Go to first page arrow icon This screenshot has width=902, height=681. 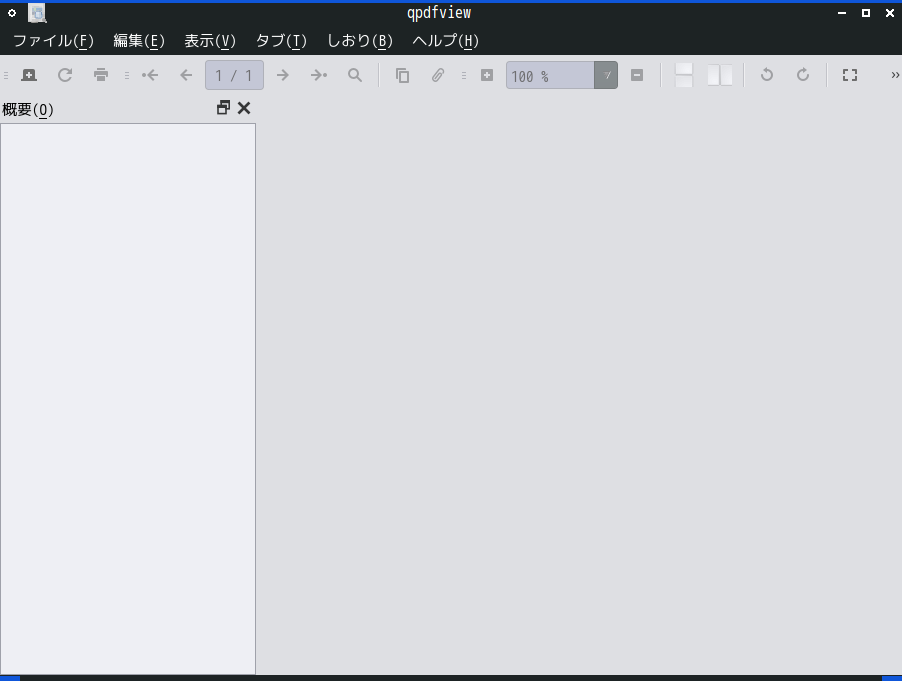150,75
